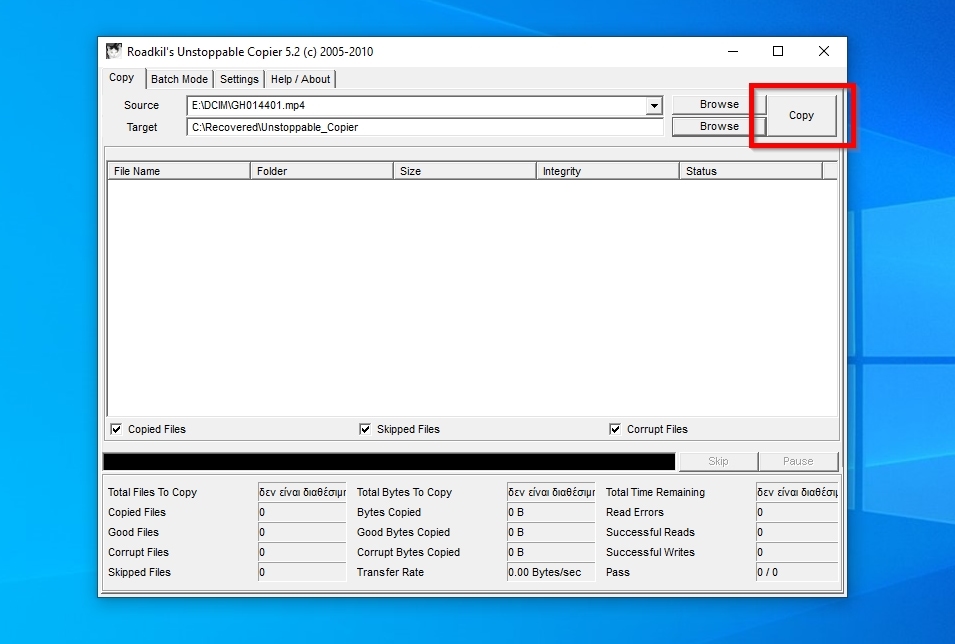Viewport: 955px width, 644px height.
Task: Sort by the Integrity column header
Action: (608, 171)
